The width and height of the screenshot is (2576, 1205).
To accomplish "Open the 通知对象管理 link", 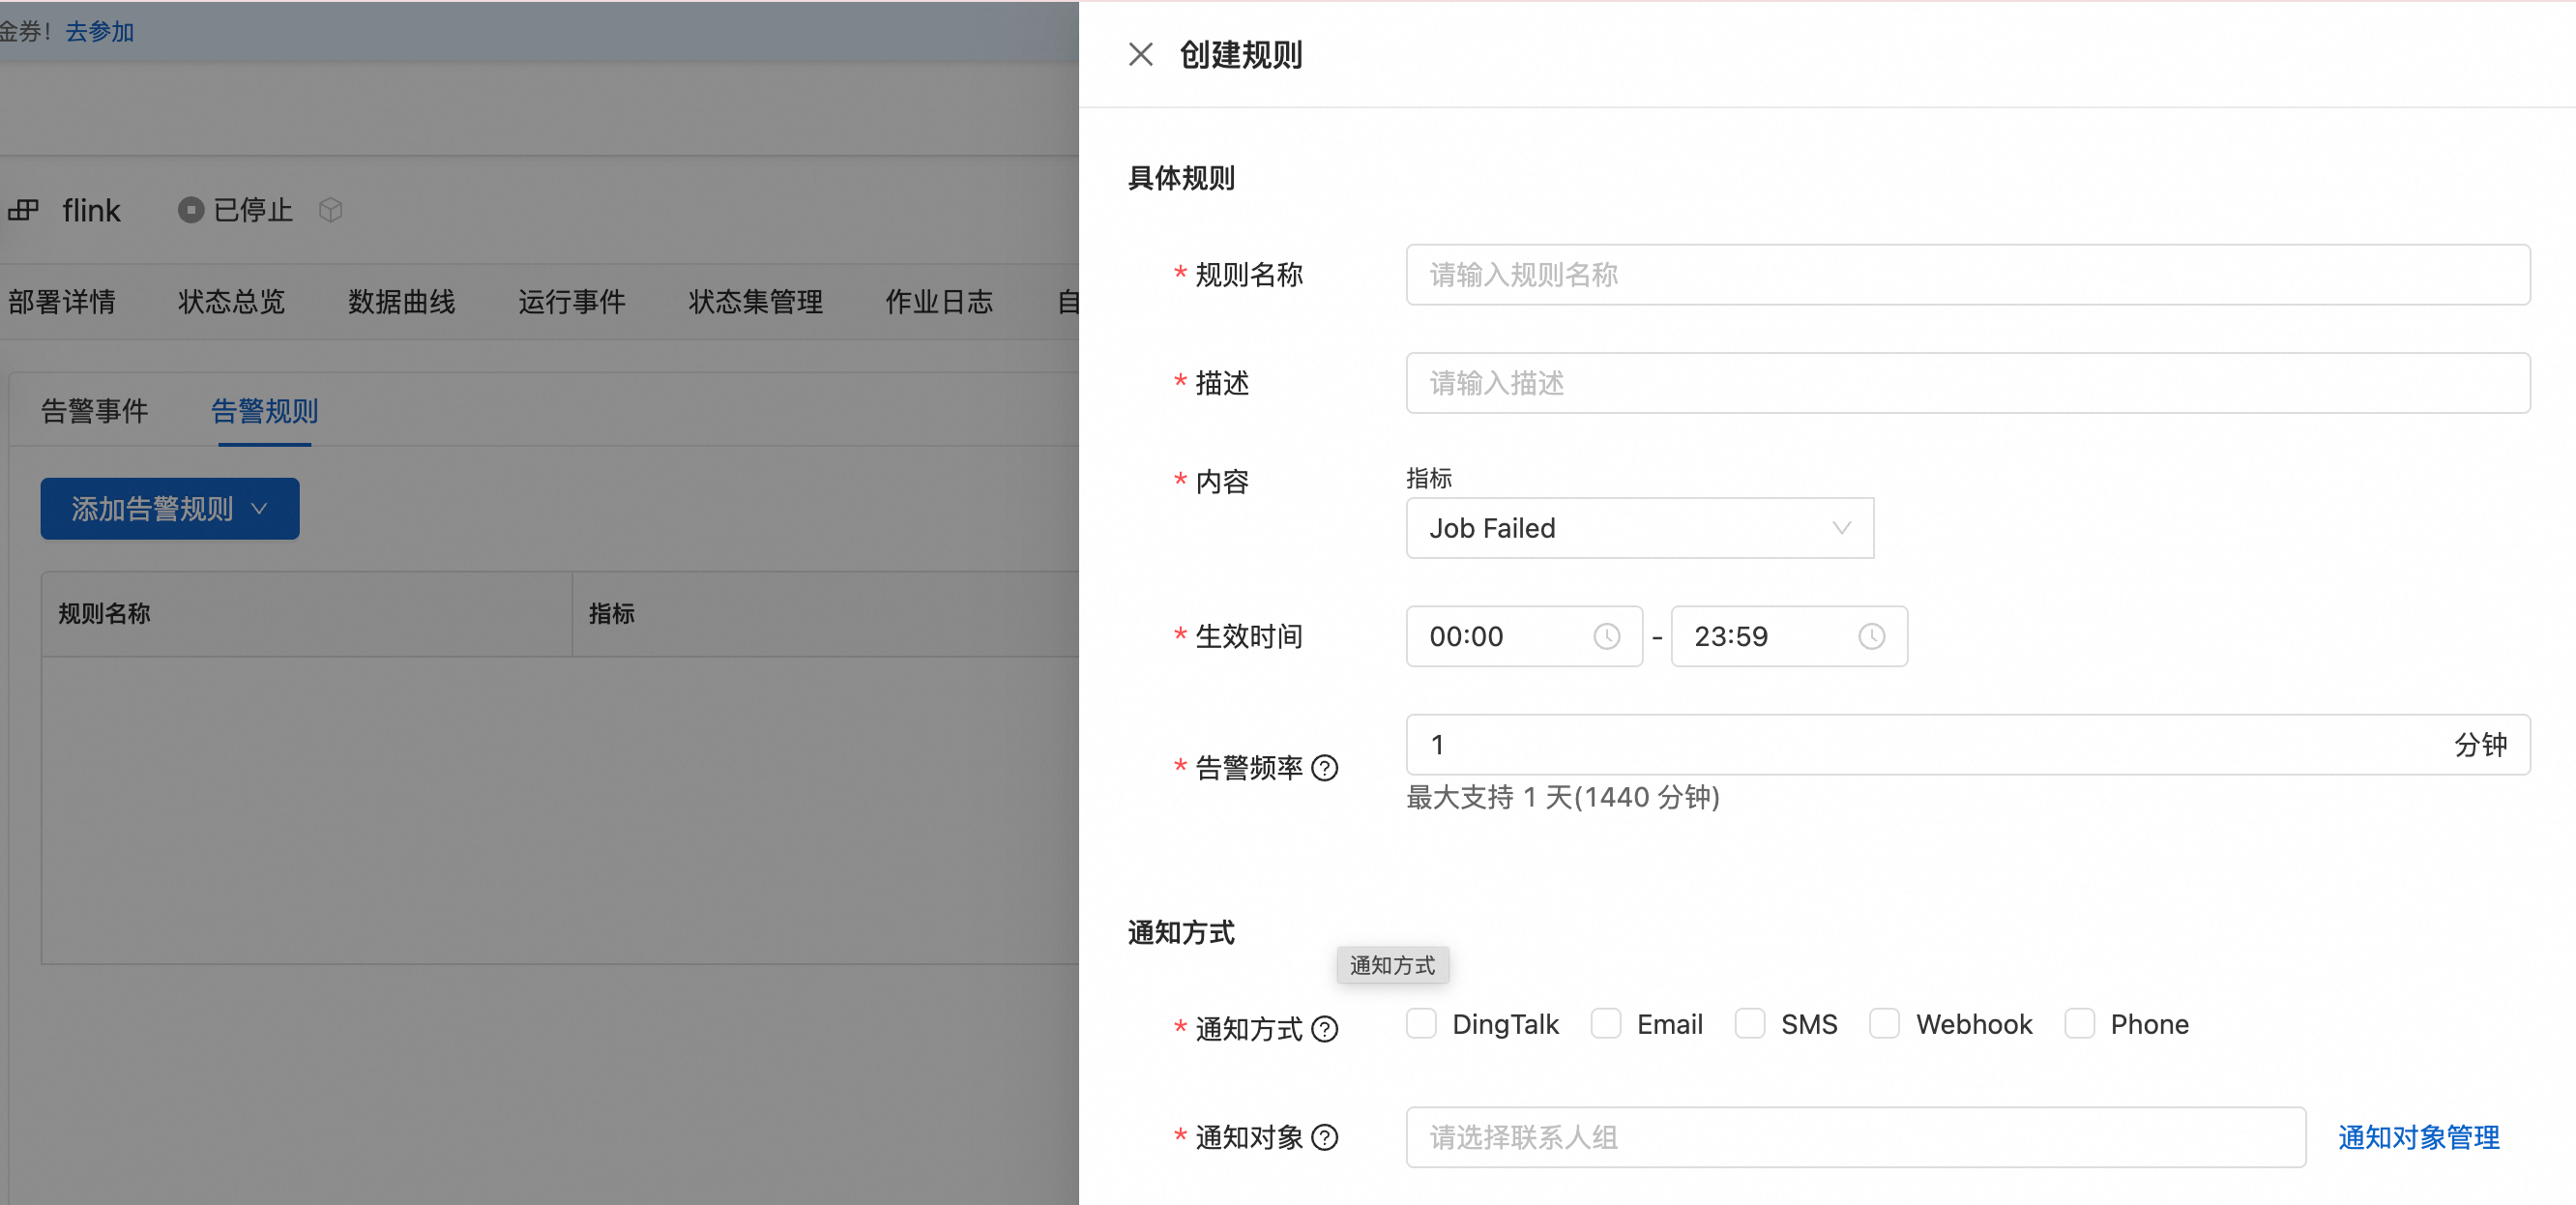I will [x=2417, y=1137].
